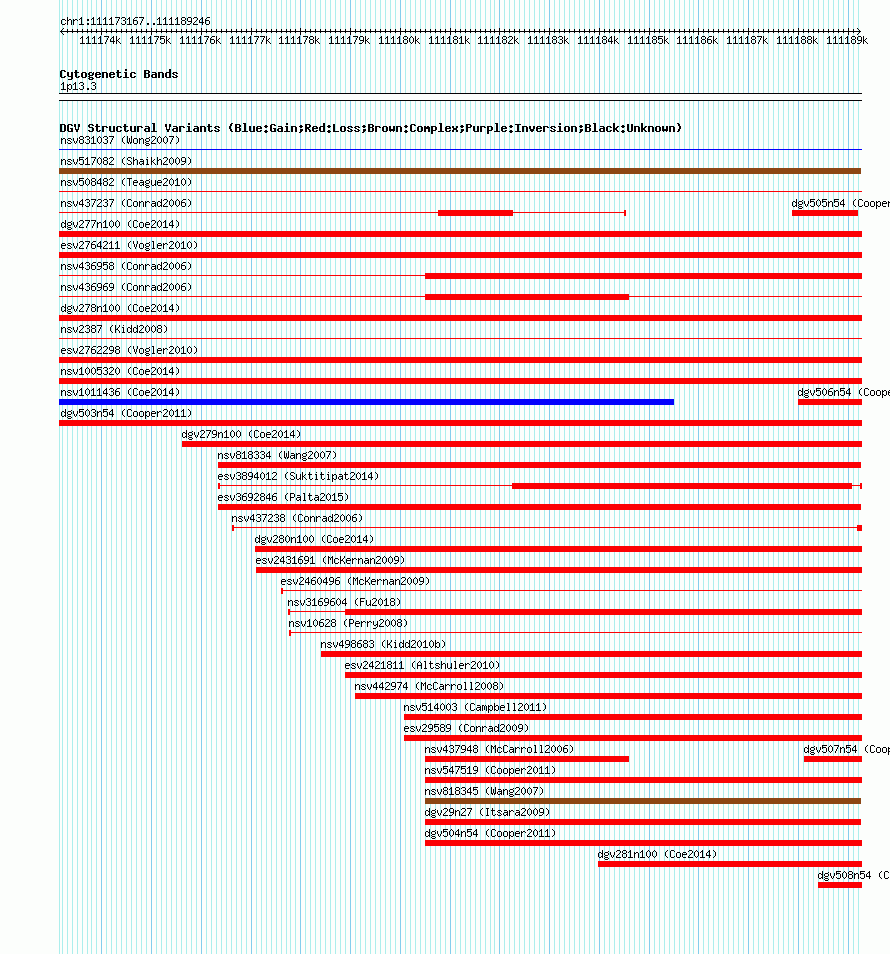Click the esv2764211 (Vogler2010) label

(x=129, y=245)
